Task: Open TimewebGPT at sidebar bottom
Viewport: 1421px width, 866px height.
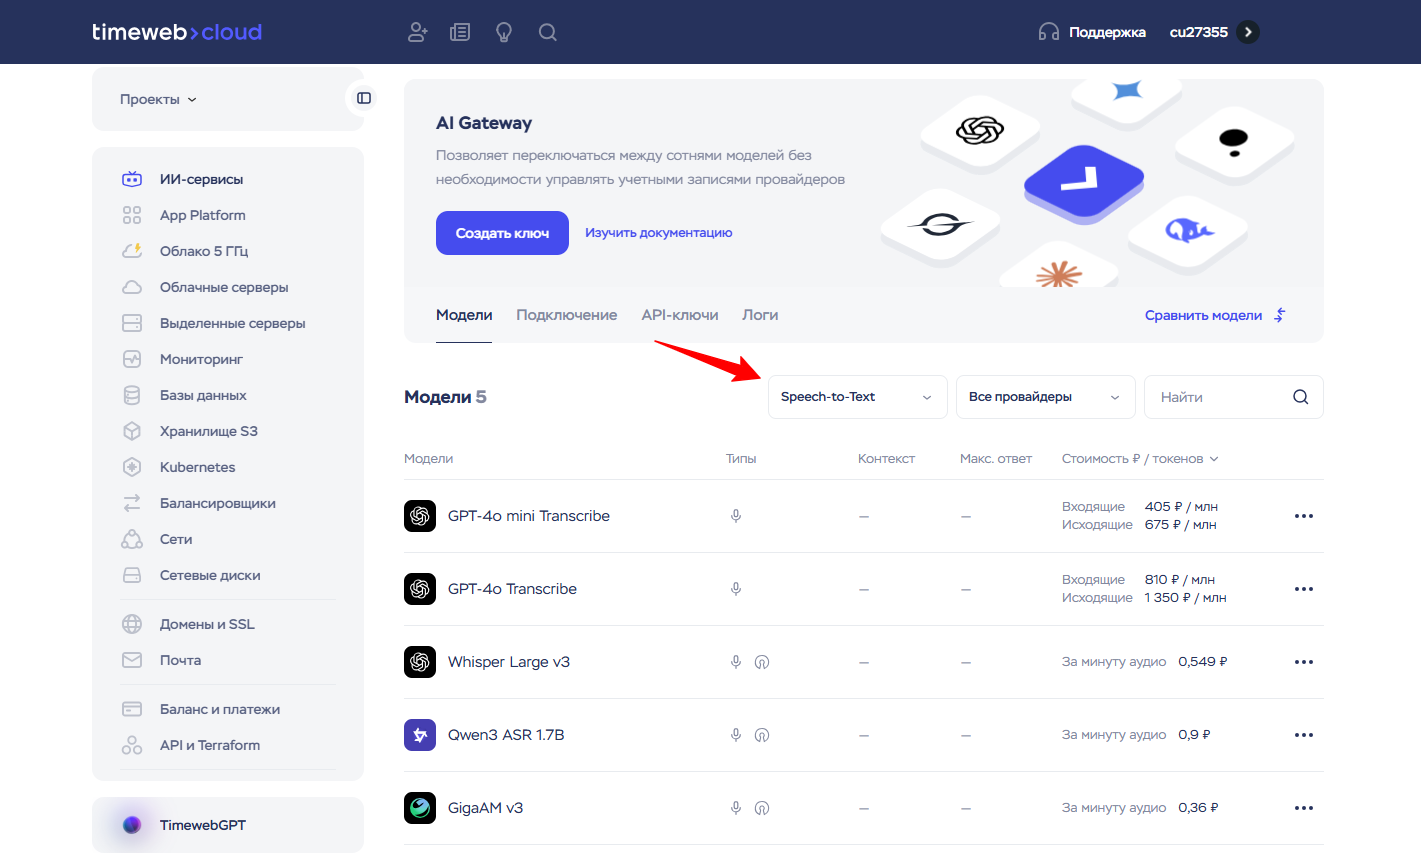Action: (228, 825)
